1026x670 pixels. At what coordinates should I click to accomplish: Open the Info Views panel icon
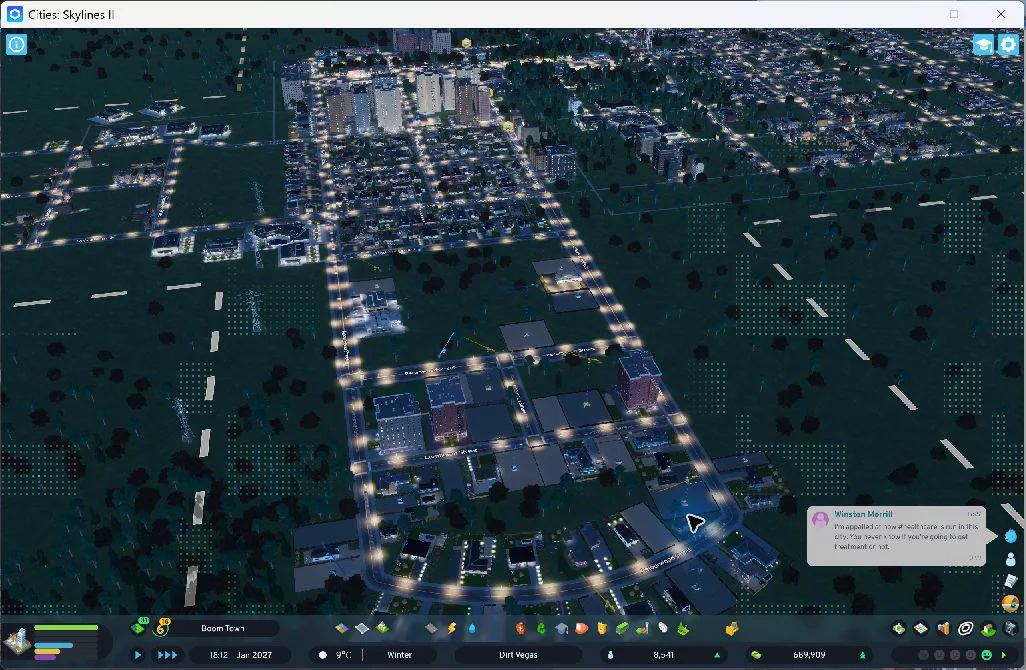pyautogui.click(x=16, y=44)
